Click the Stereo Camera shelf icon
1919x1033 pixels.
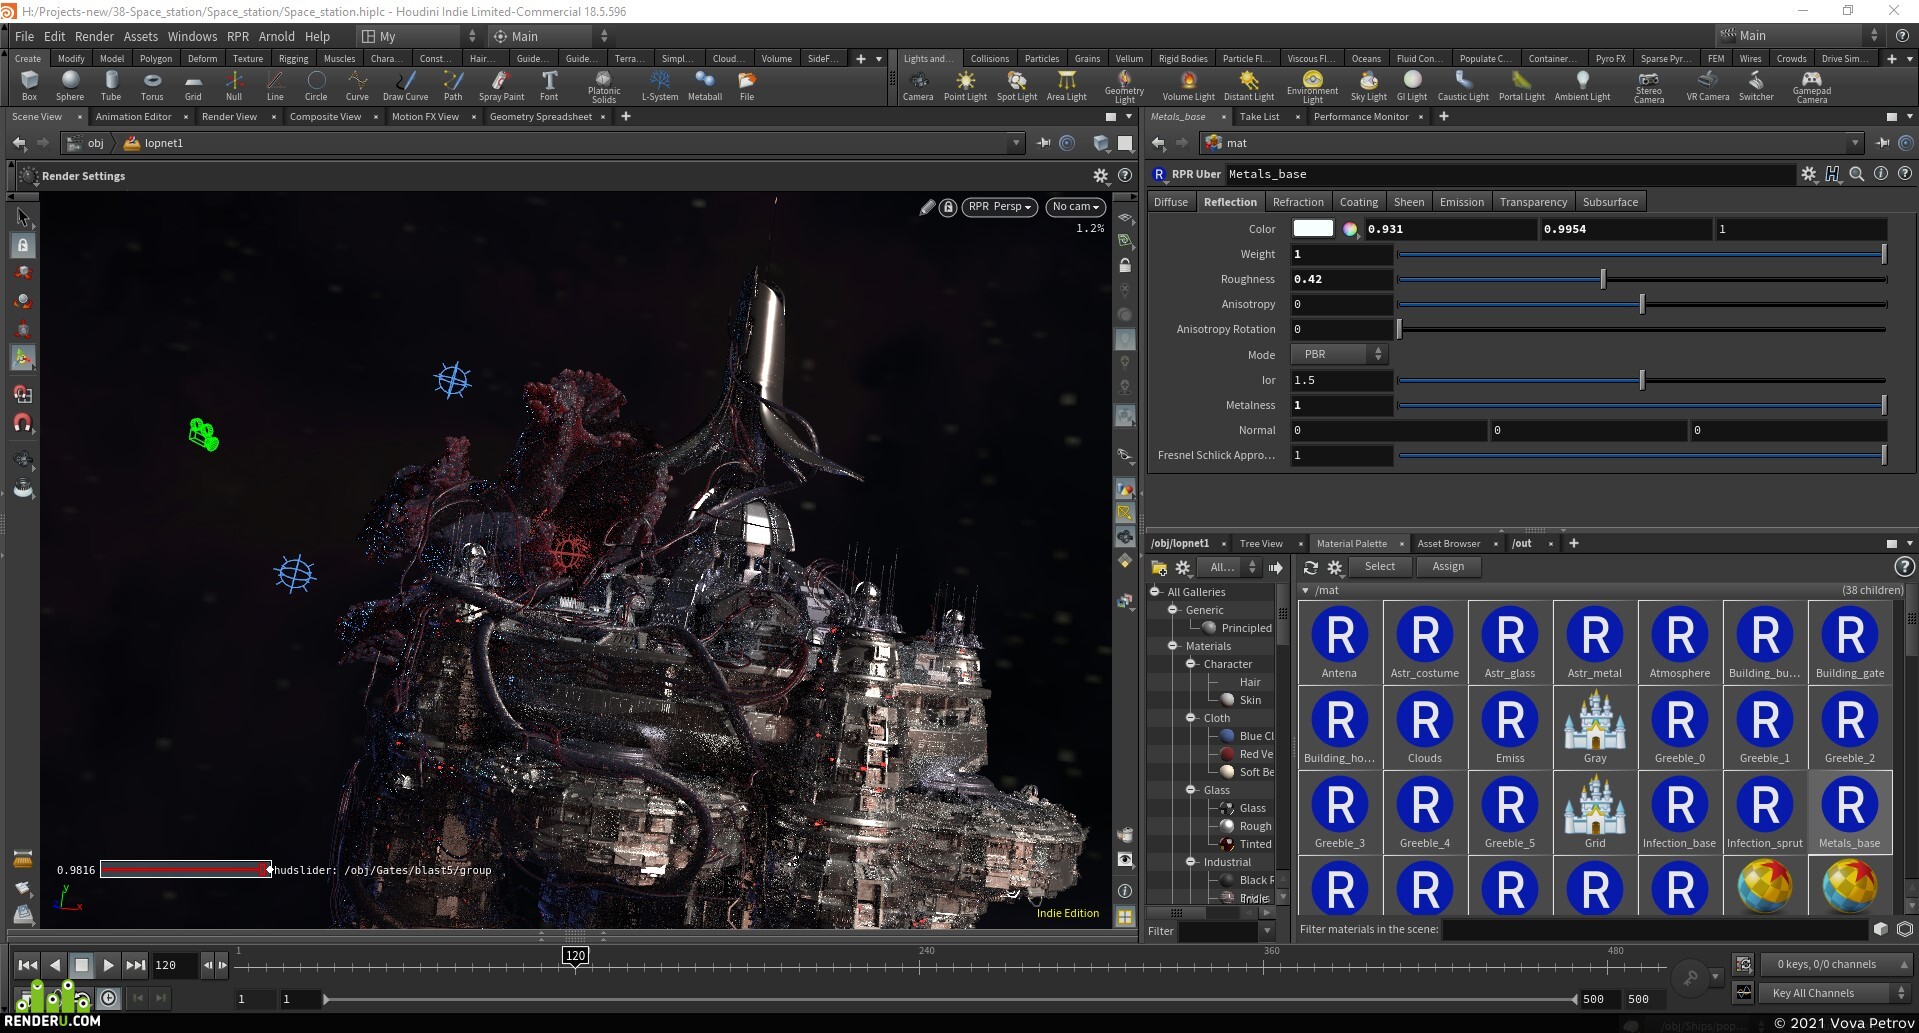[x=1649, y=87]
